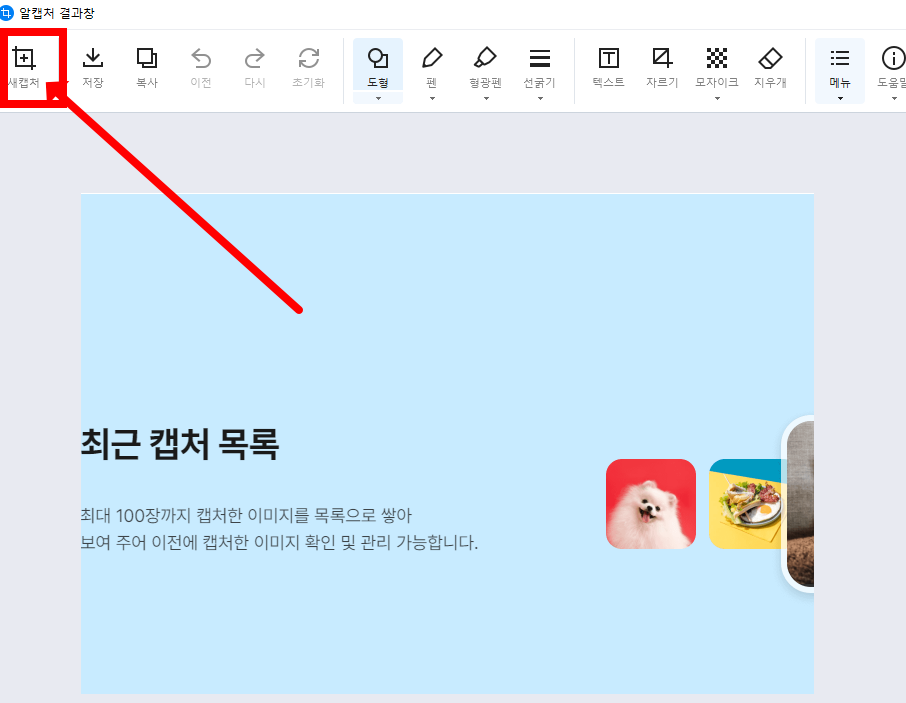Select the 형광펜 (Highlighter) tool

(x=486, y=60)
